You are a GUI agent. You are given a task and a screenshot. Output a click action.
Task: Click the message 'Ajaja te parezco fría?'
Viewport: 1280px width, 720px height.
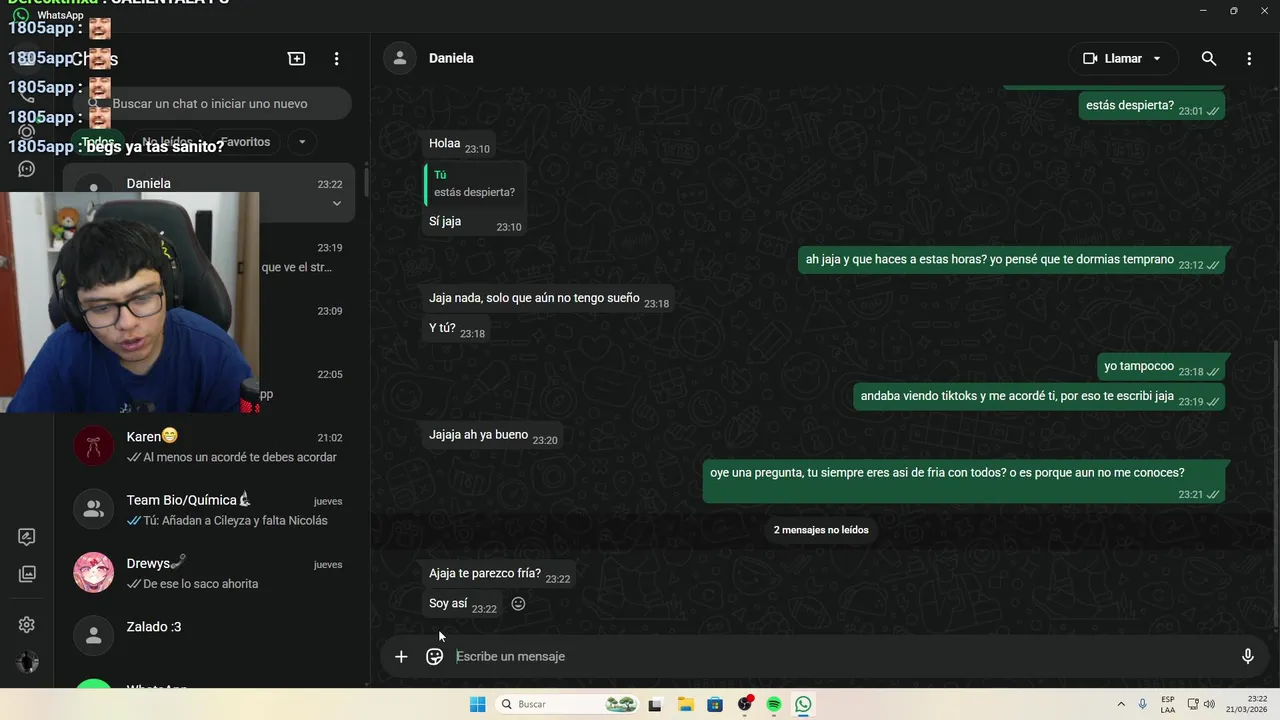click(x=499, y=575)
